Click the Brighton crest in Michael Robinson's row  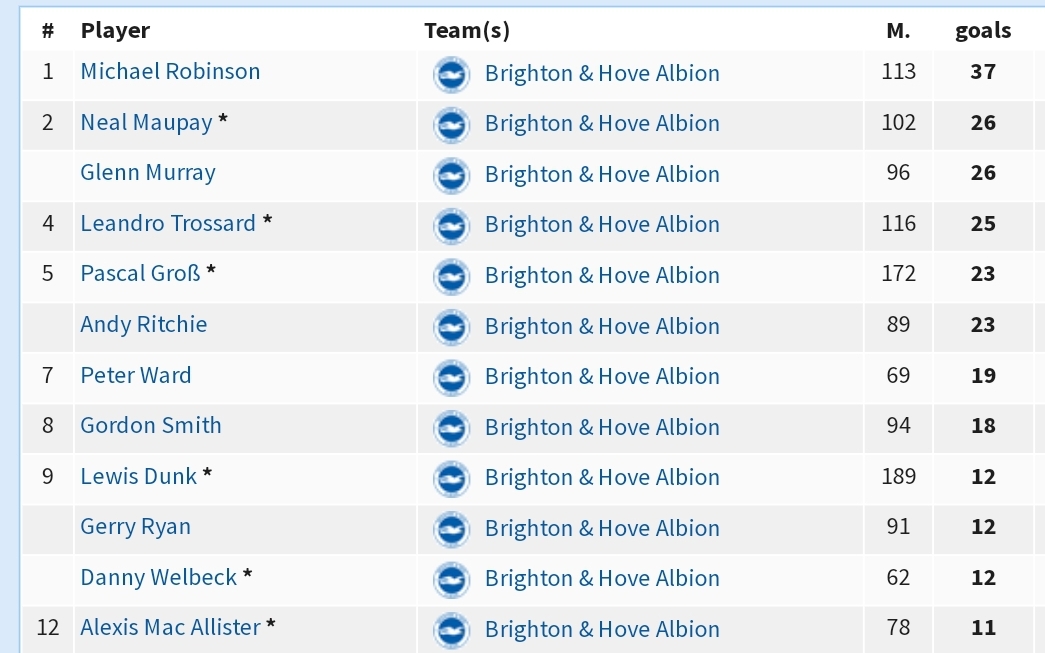pos(451,74)
